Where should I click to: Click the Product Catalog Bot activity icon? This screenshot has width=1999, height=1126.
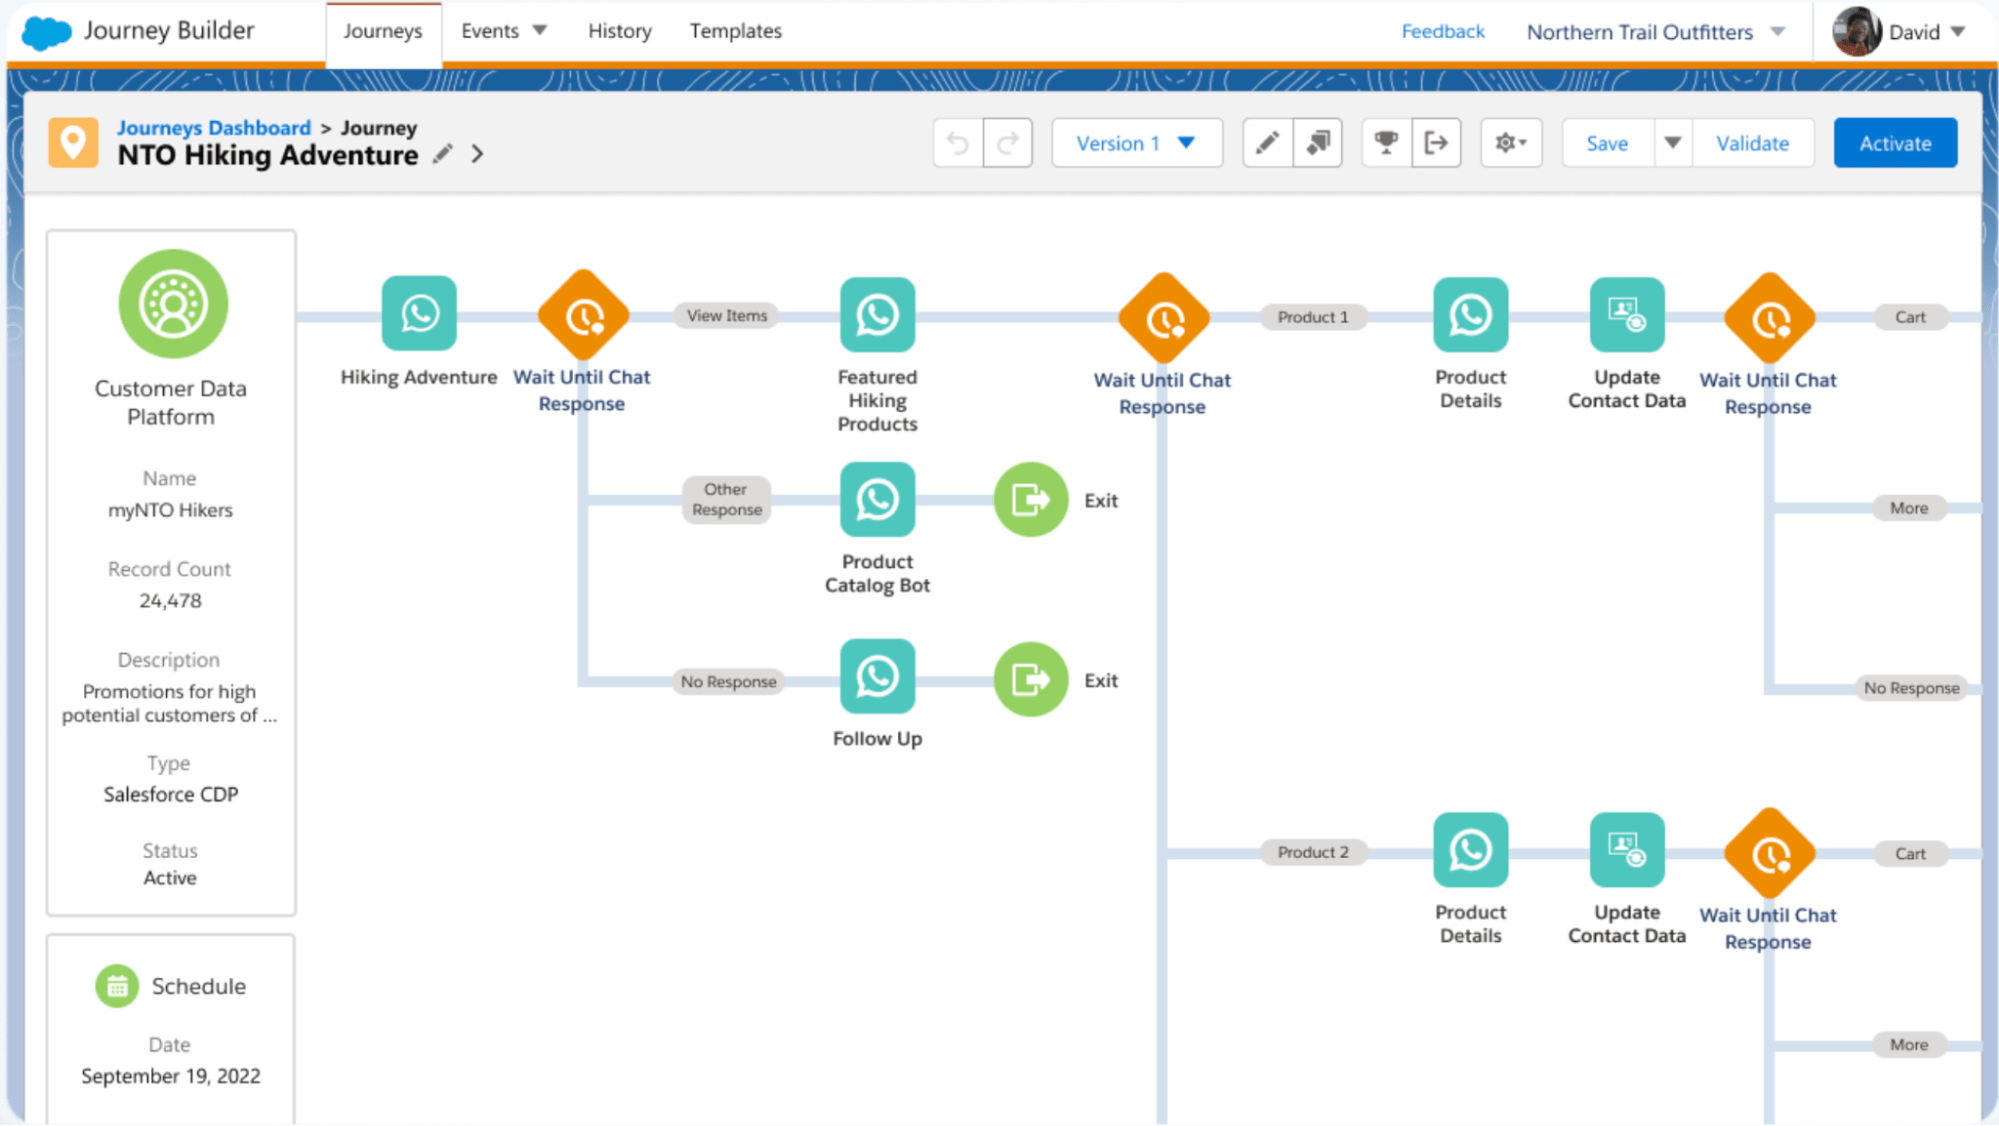point(877,499)
